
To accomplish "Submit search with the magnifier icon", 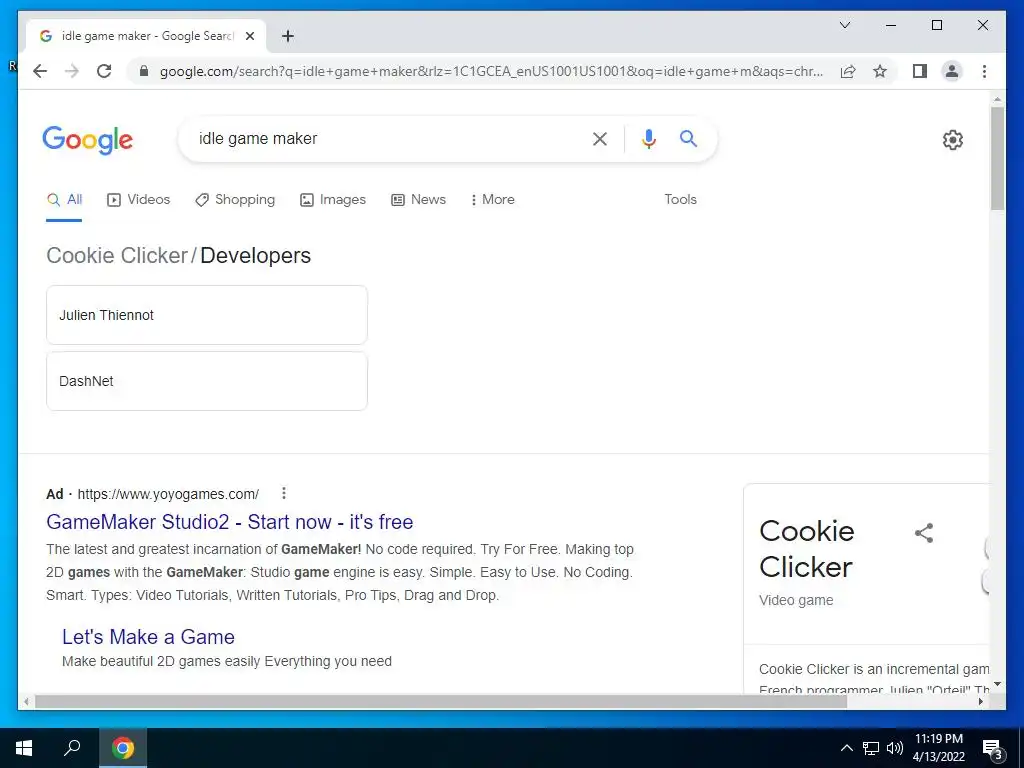I will point(688,138).
